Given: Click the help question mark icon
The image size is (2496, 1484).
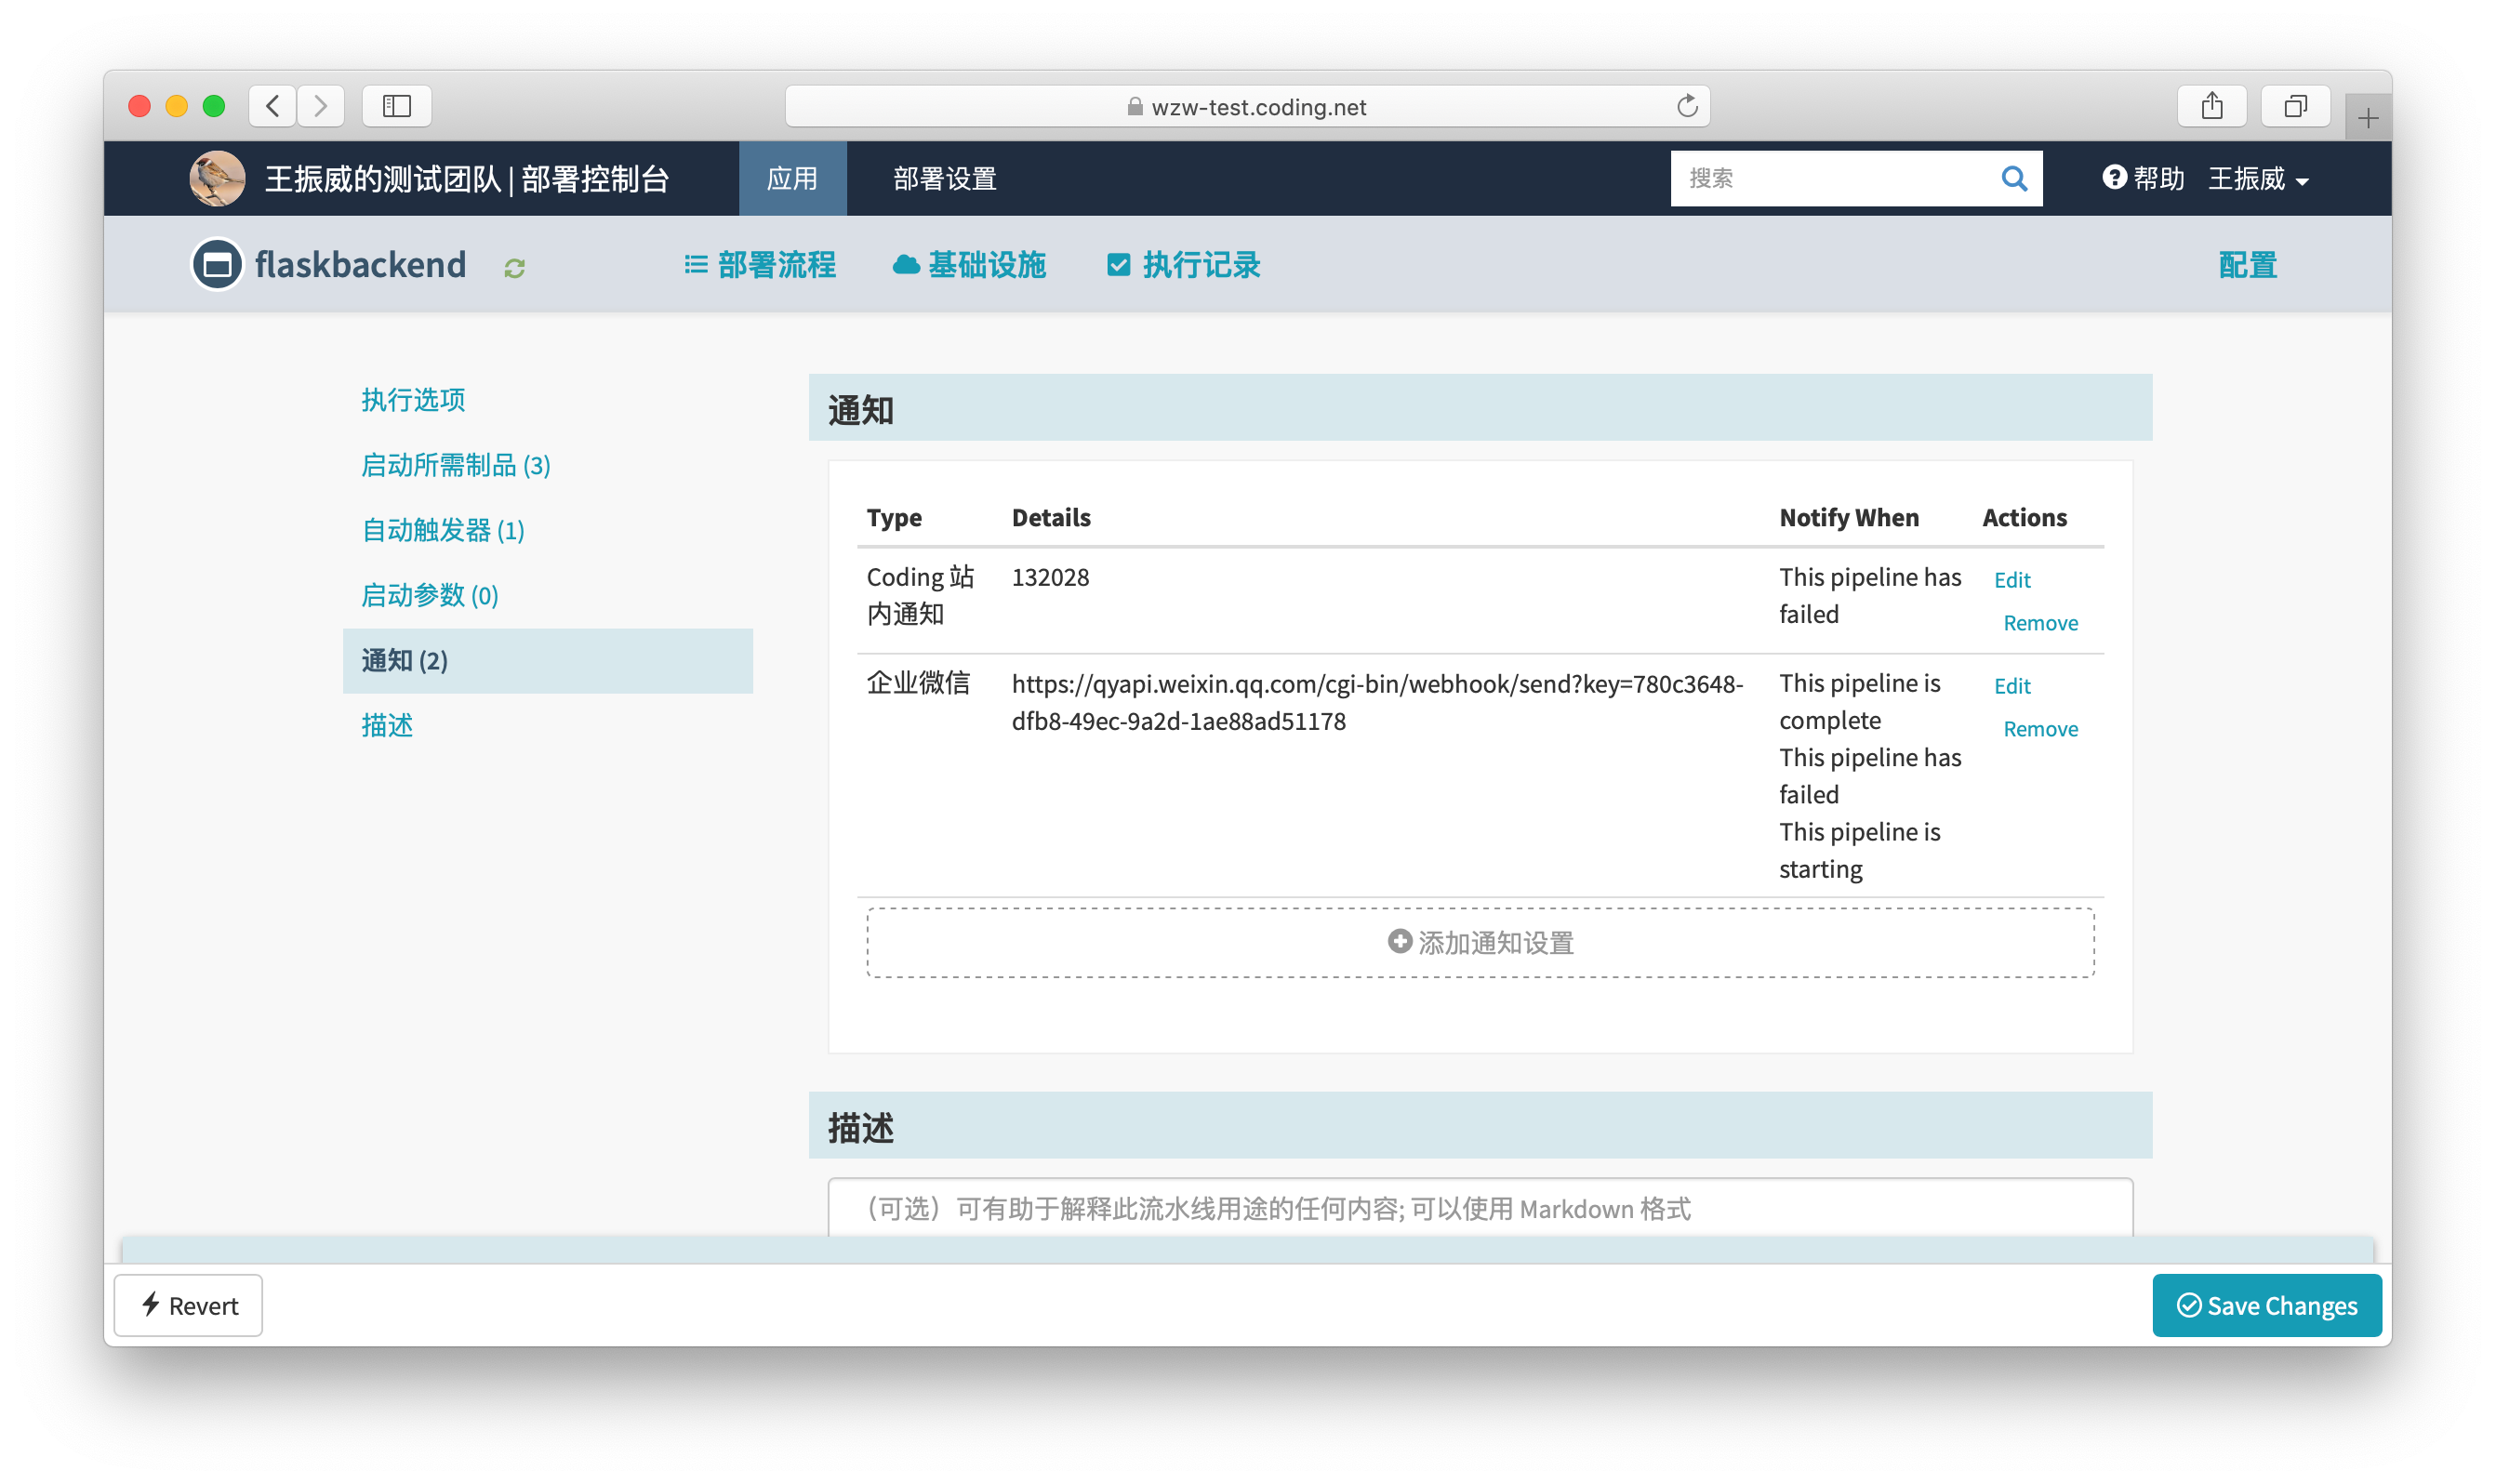Looking at the screenshot, I should [x=2113, y=178].
